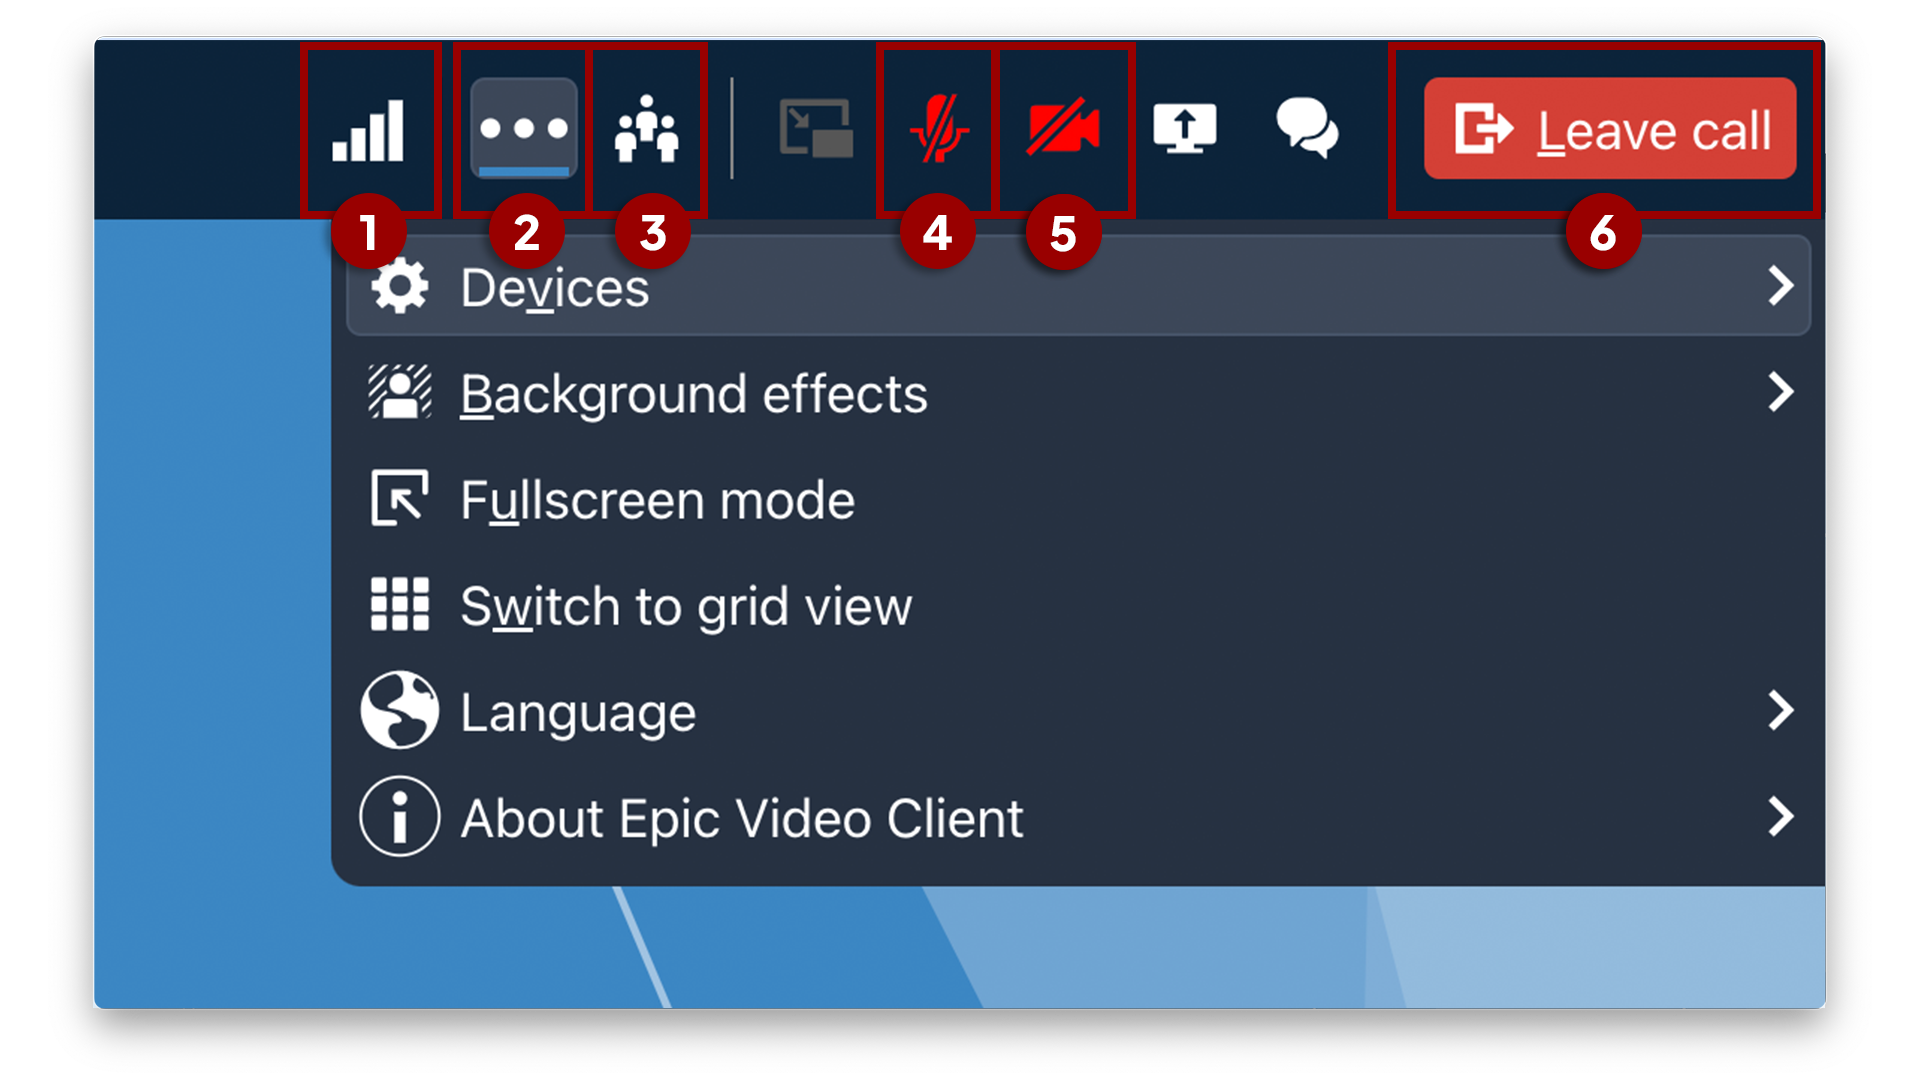
Task: Select Switch to grid view
Action: pyautogui.click(x=686, y=605)
